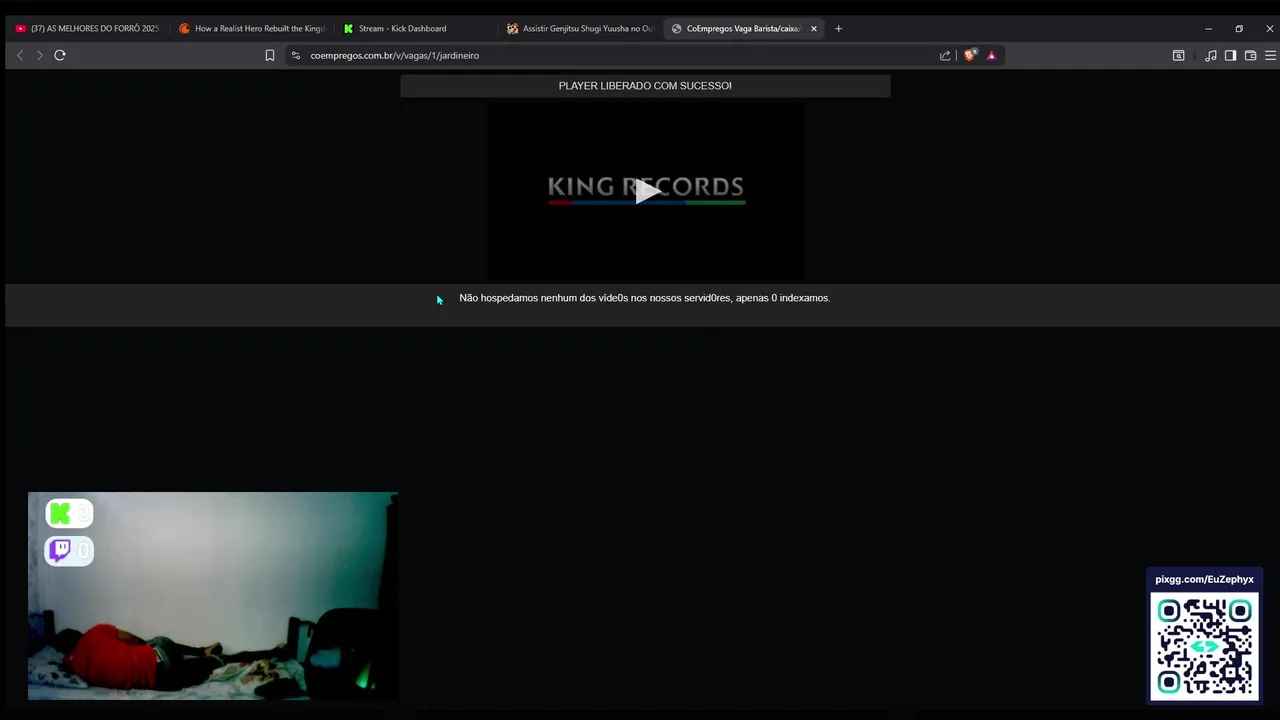Bookmark this page
This screenshot has height=720, width=1280.
click(x=270, y=55)
